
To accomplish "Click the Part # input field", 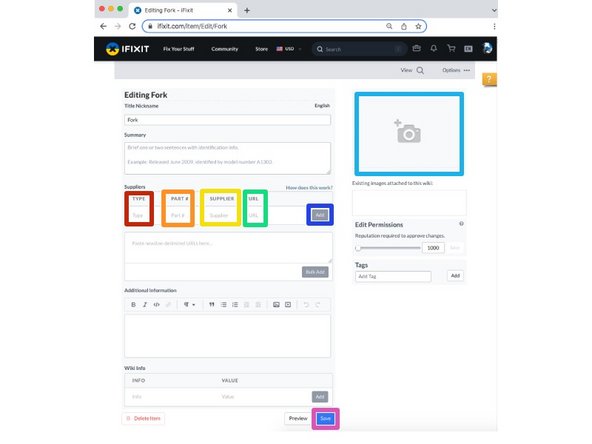I will pyautogui.click(x=177, y=216).
